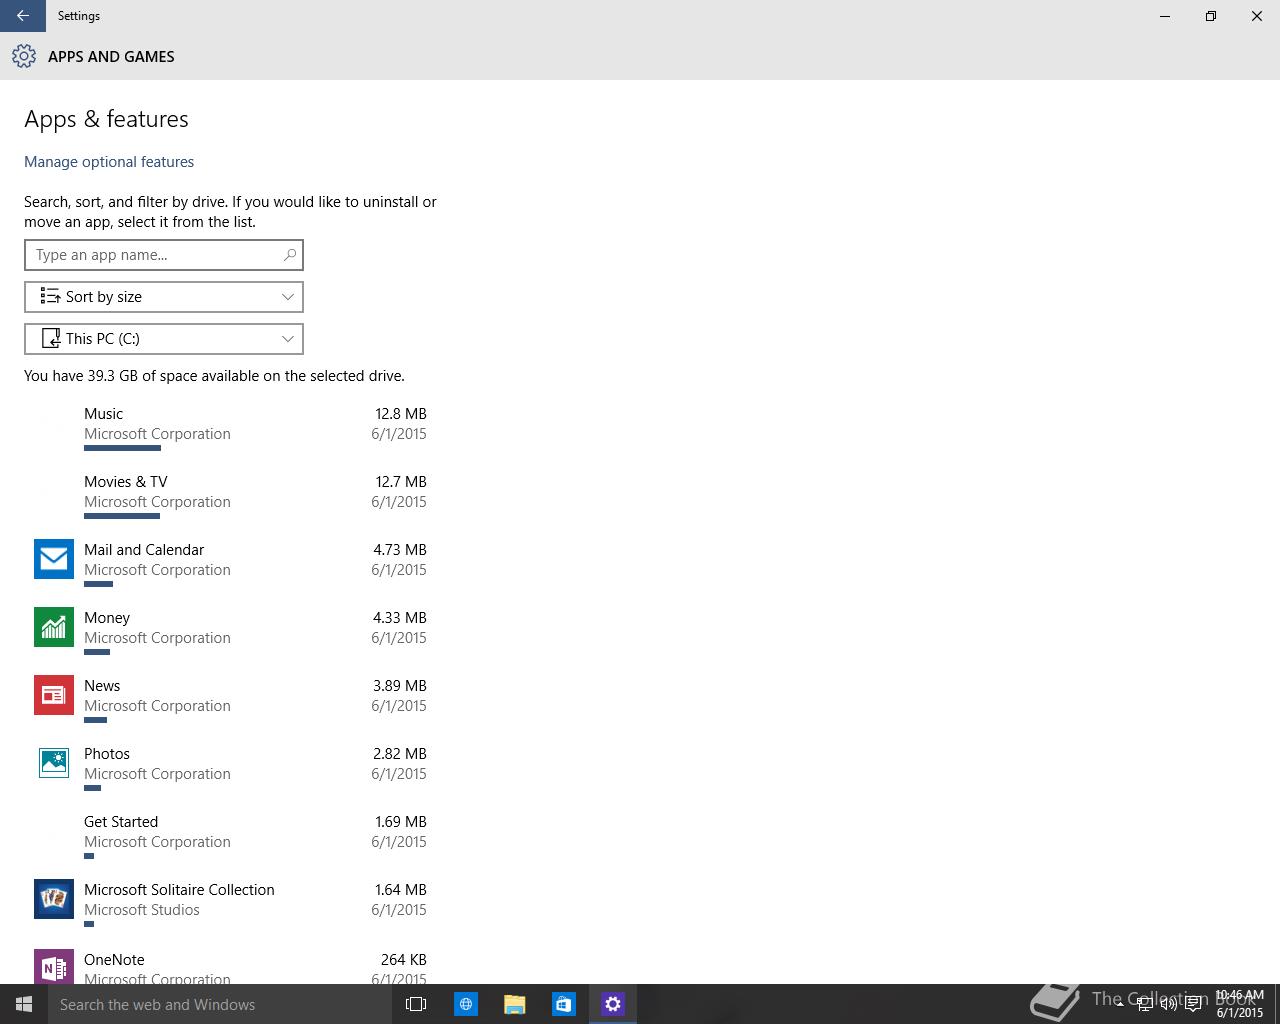Click Search the web and Windows box

pos(220,1004)
